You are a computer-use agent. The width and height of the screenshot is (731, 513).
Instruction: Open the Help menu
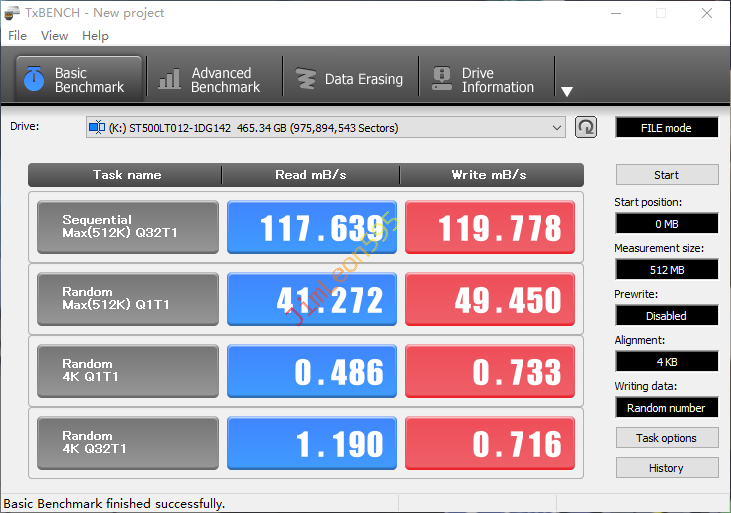(x=95, y=36)
